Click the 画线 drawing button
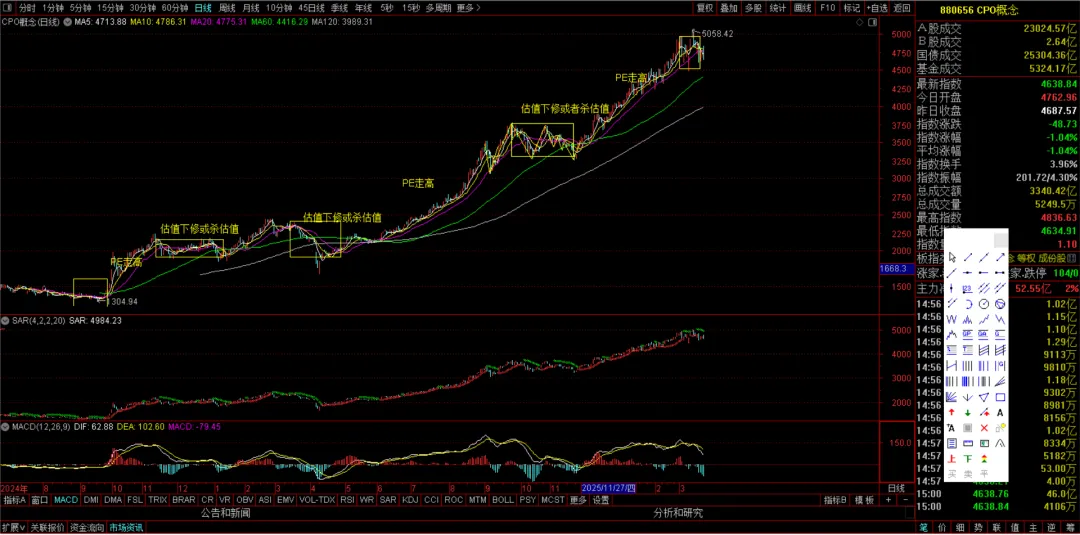Screen dimensions: 1080x535 pyautogui.click(x=803, y=8)
